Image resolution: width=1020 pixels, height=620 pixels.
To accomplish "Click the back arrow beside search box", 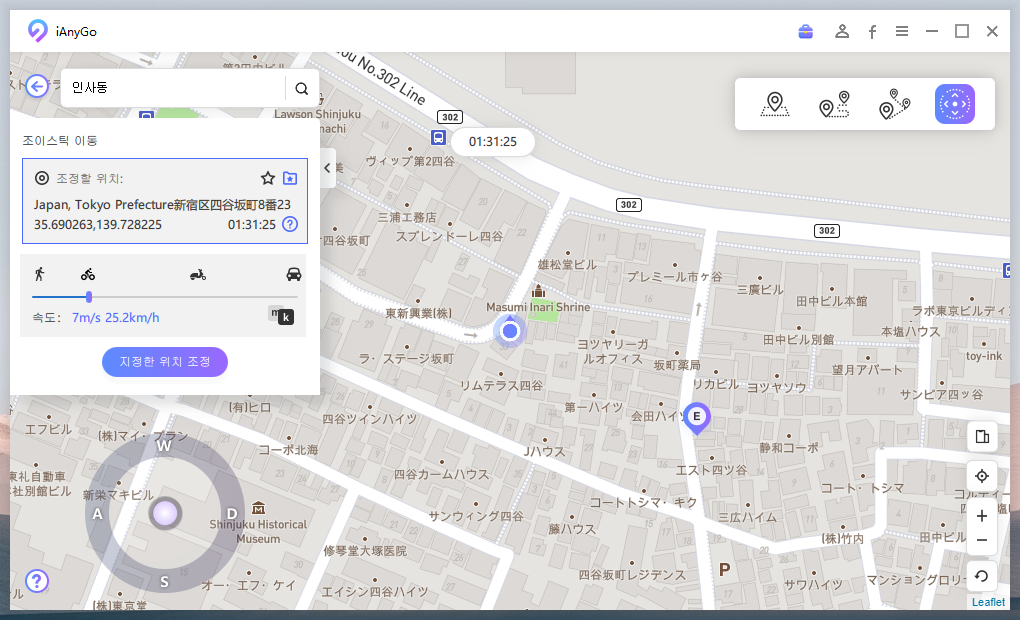I will tap(37, 86).
